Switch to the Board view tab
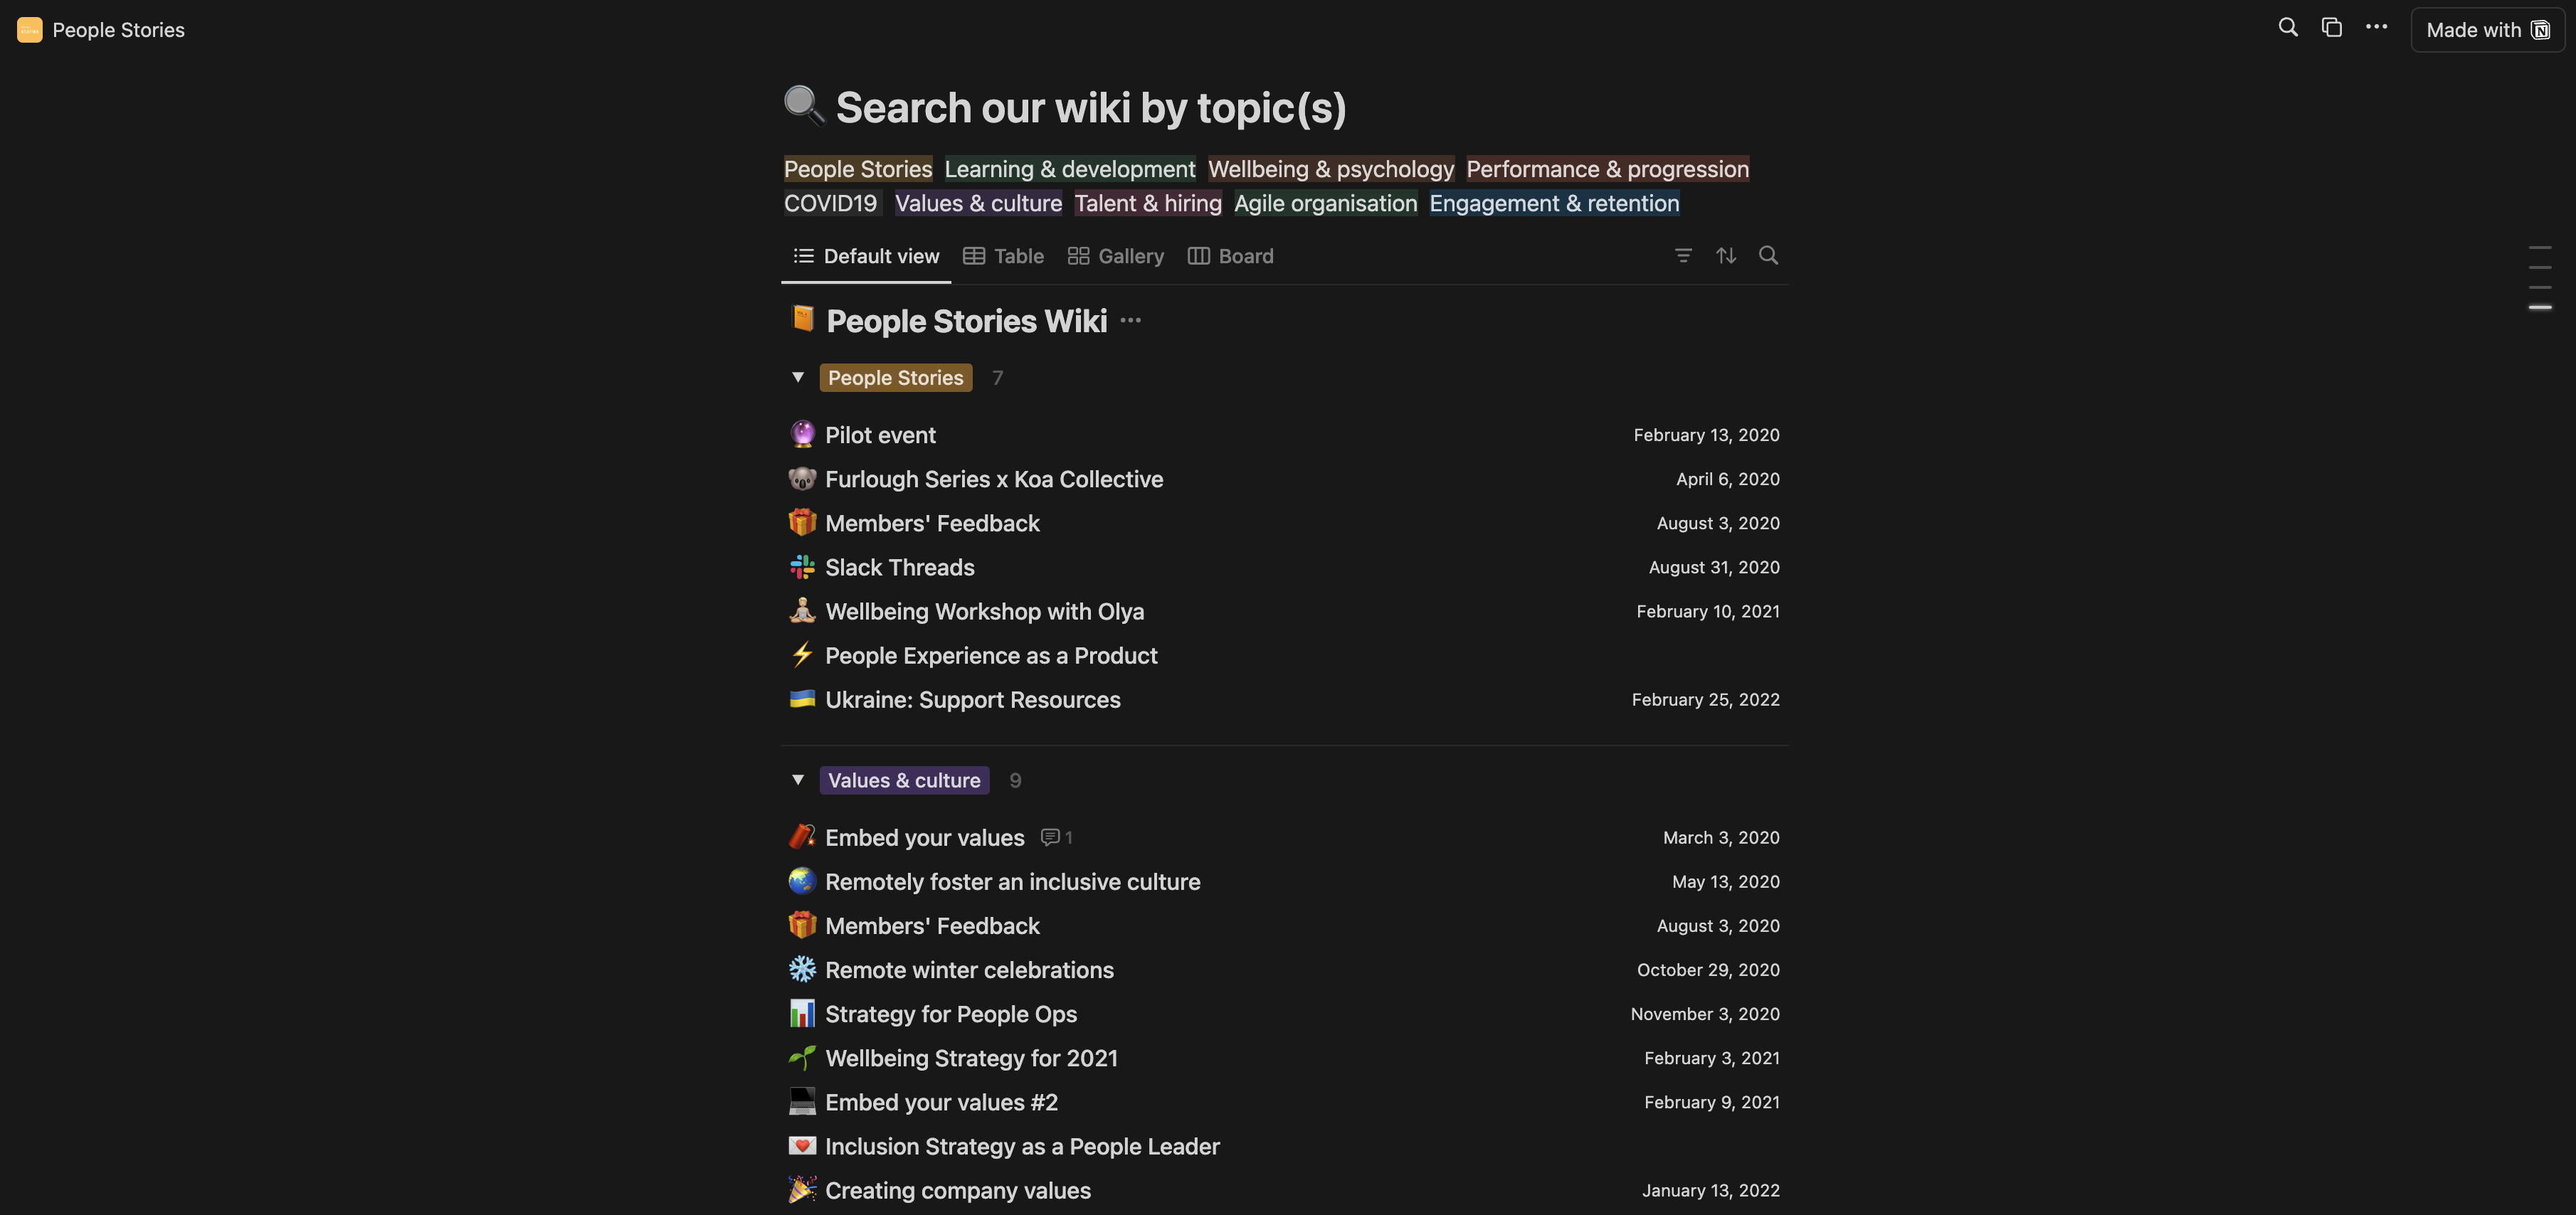The image size is (2576, 1215). [x=1231, y=256]
